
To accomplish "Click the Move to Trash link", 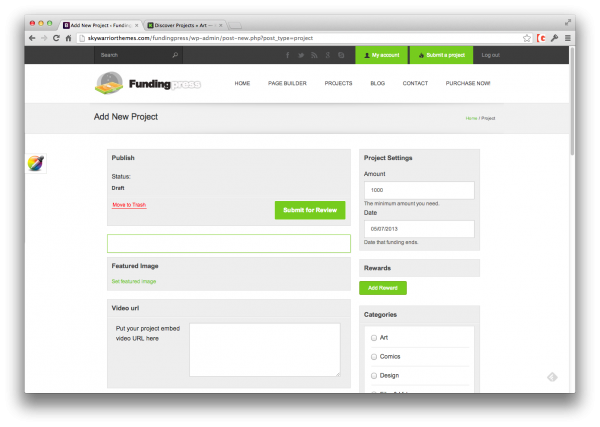I will tap(129, 205).
